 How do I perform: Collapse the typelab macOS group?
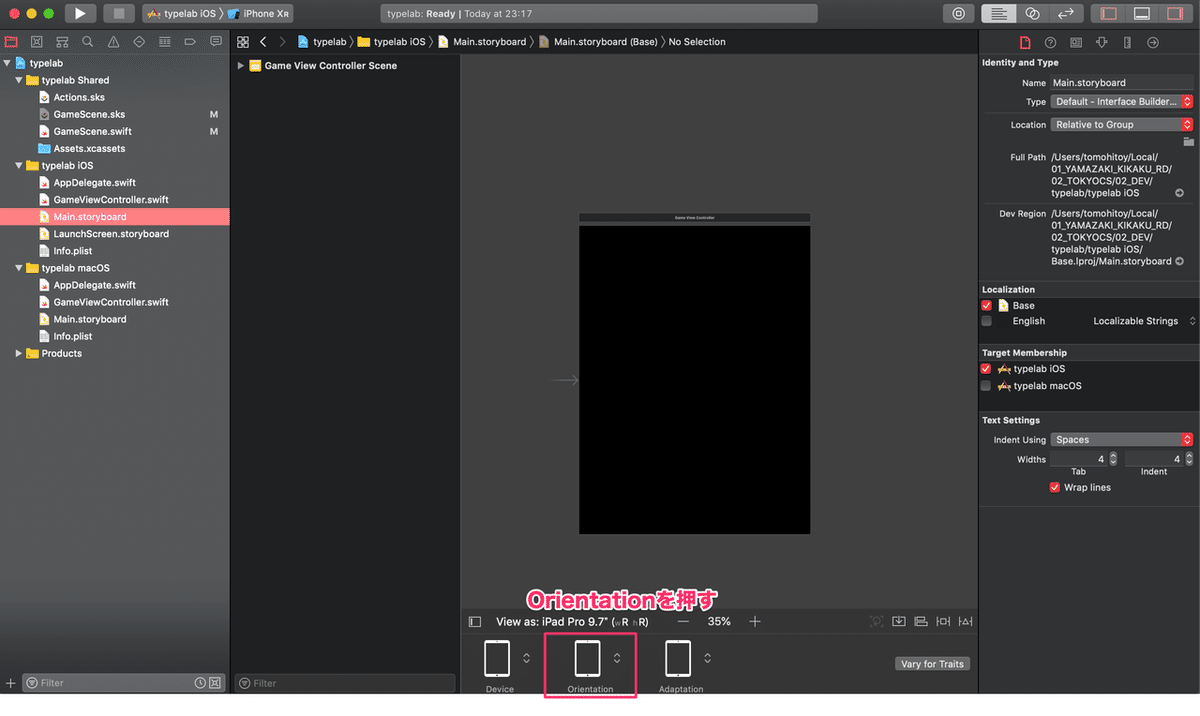(x=19, y=268)
